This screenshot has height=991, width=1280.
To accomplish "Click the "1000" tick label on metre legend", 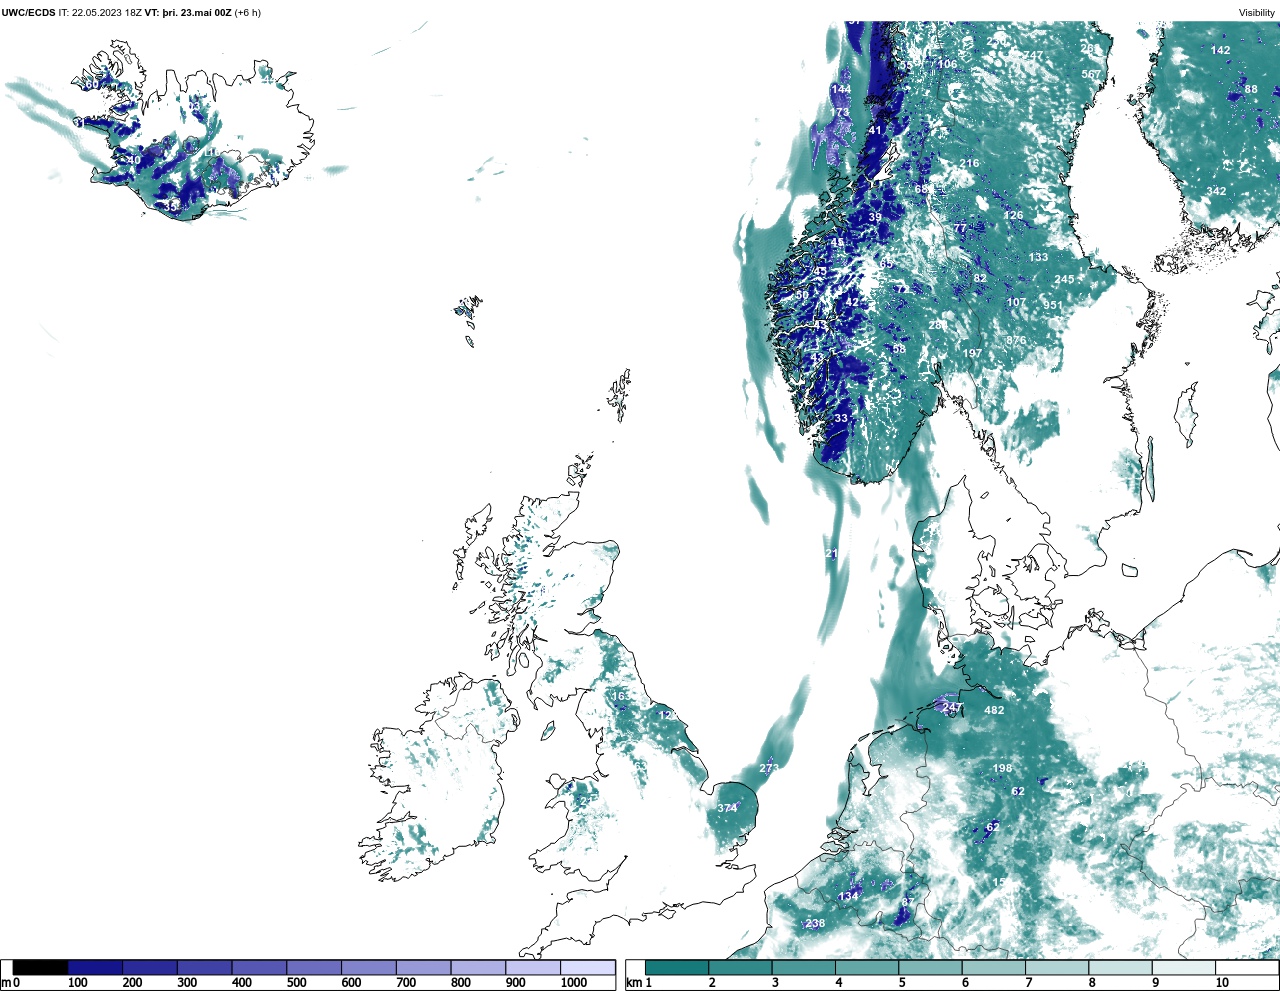I will click(574, 983).
